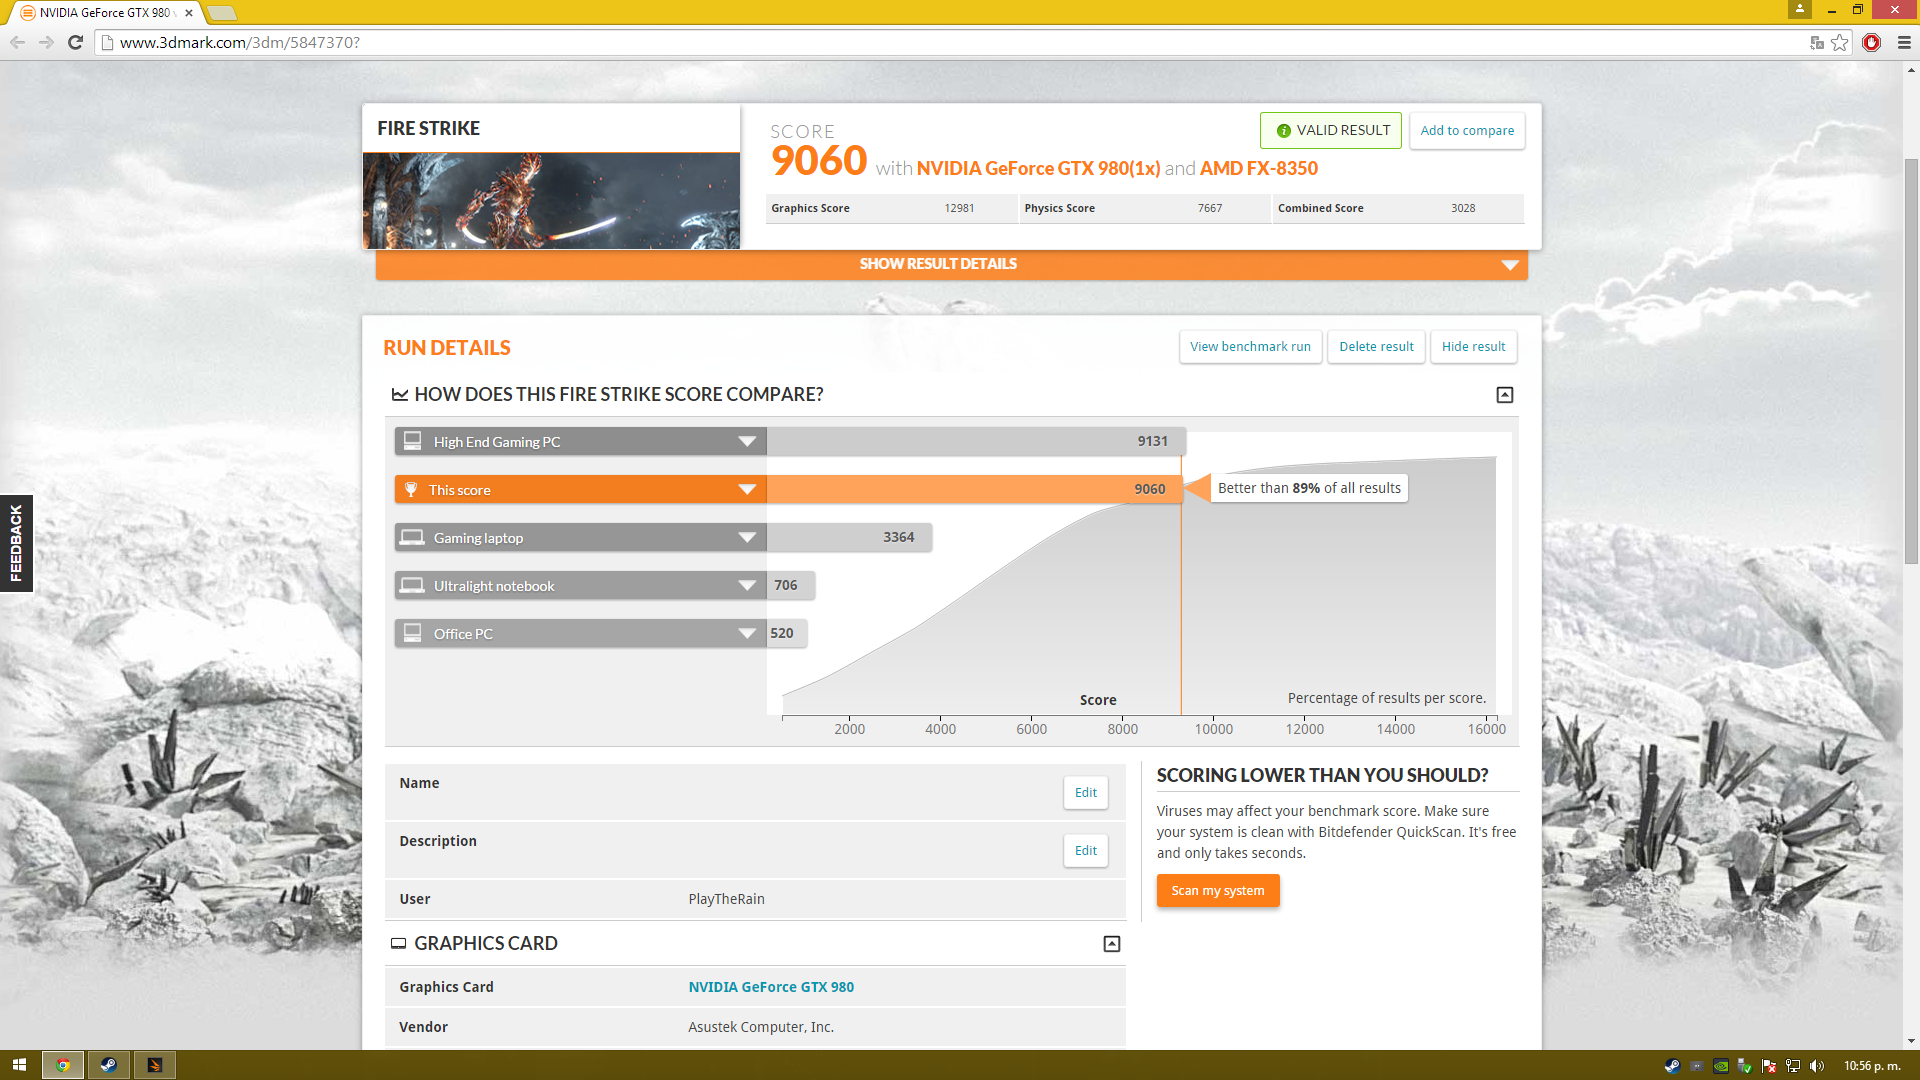Close the NVIDIA GeForce GTX 980 tab
Screen dimensions: 1920x1080
point(189,13)
